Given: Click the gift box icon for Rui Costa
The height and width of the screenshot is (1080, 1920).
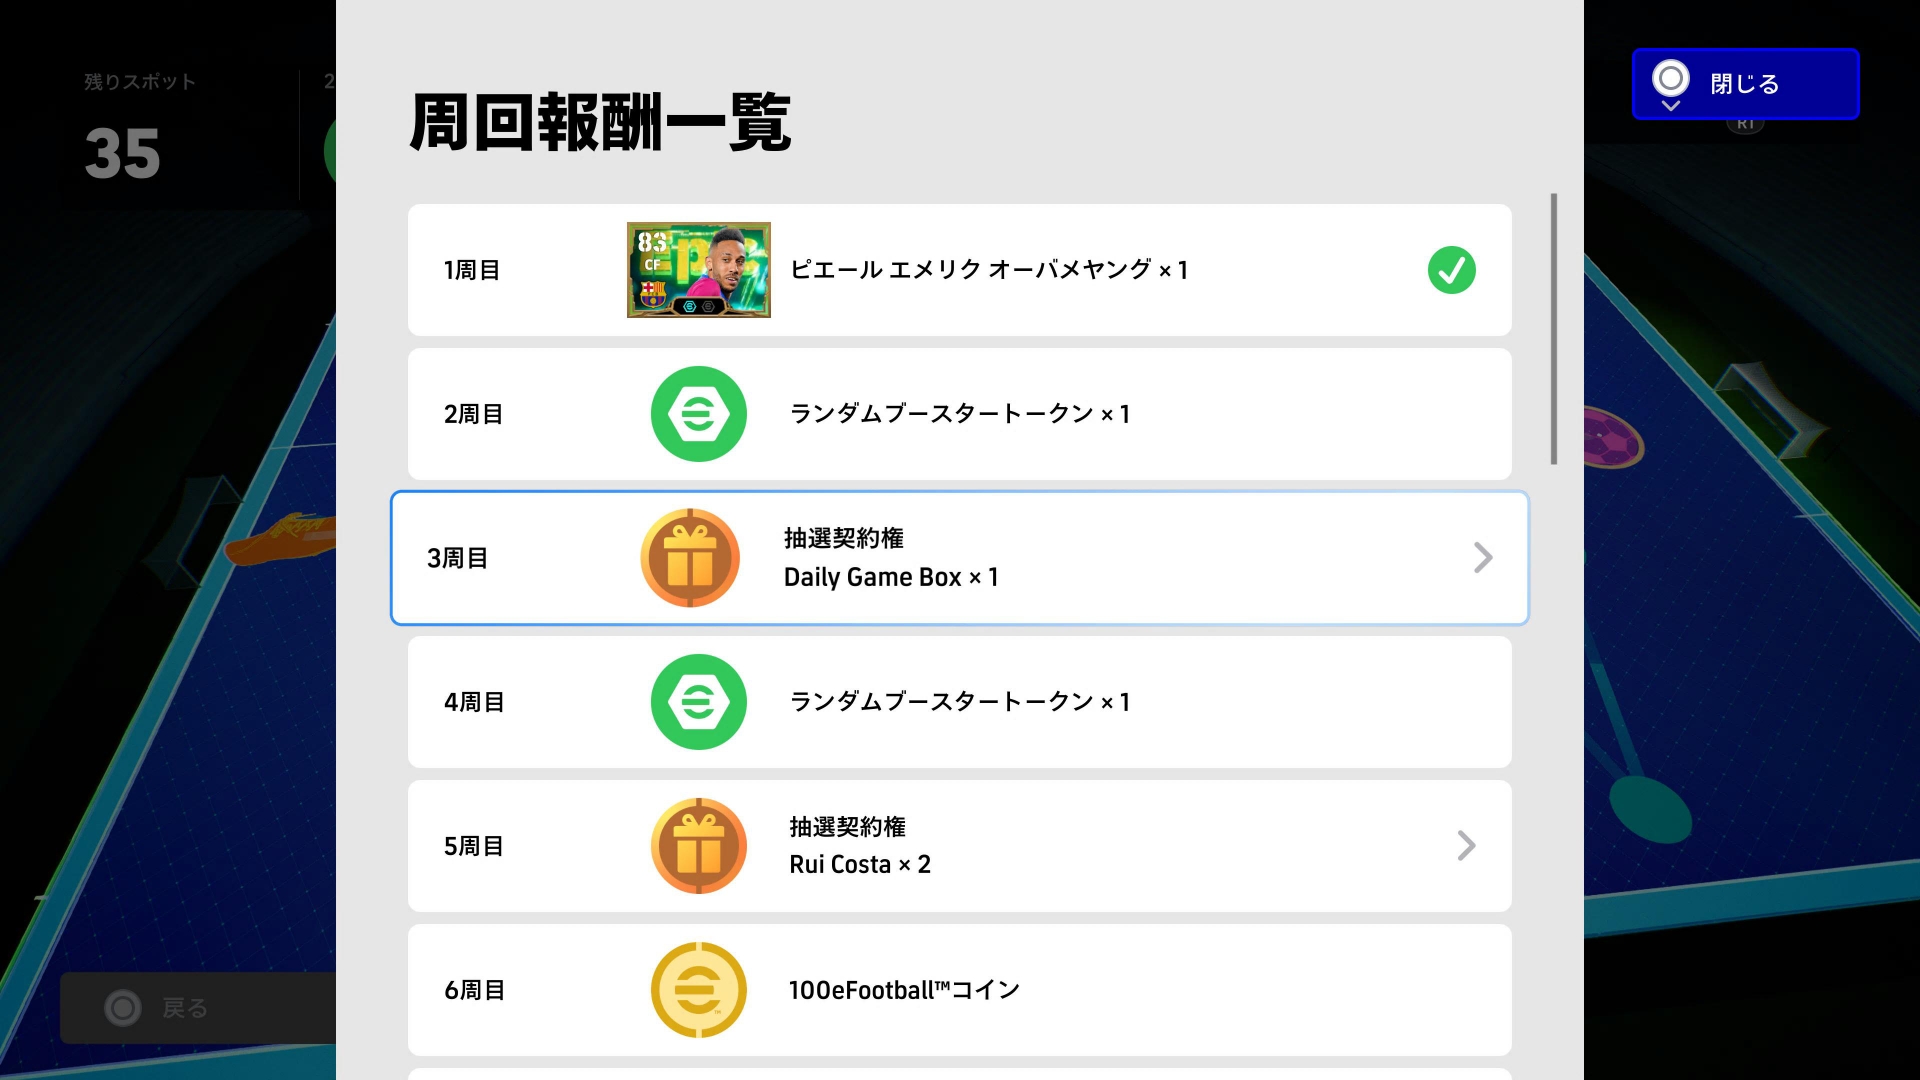Looking at the screenshot, I should point(698,846).
